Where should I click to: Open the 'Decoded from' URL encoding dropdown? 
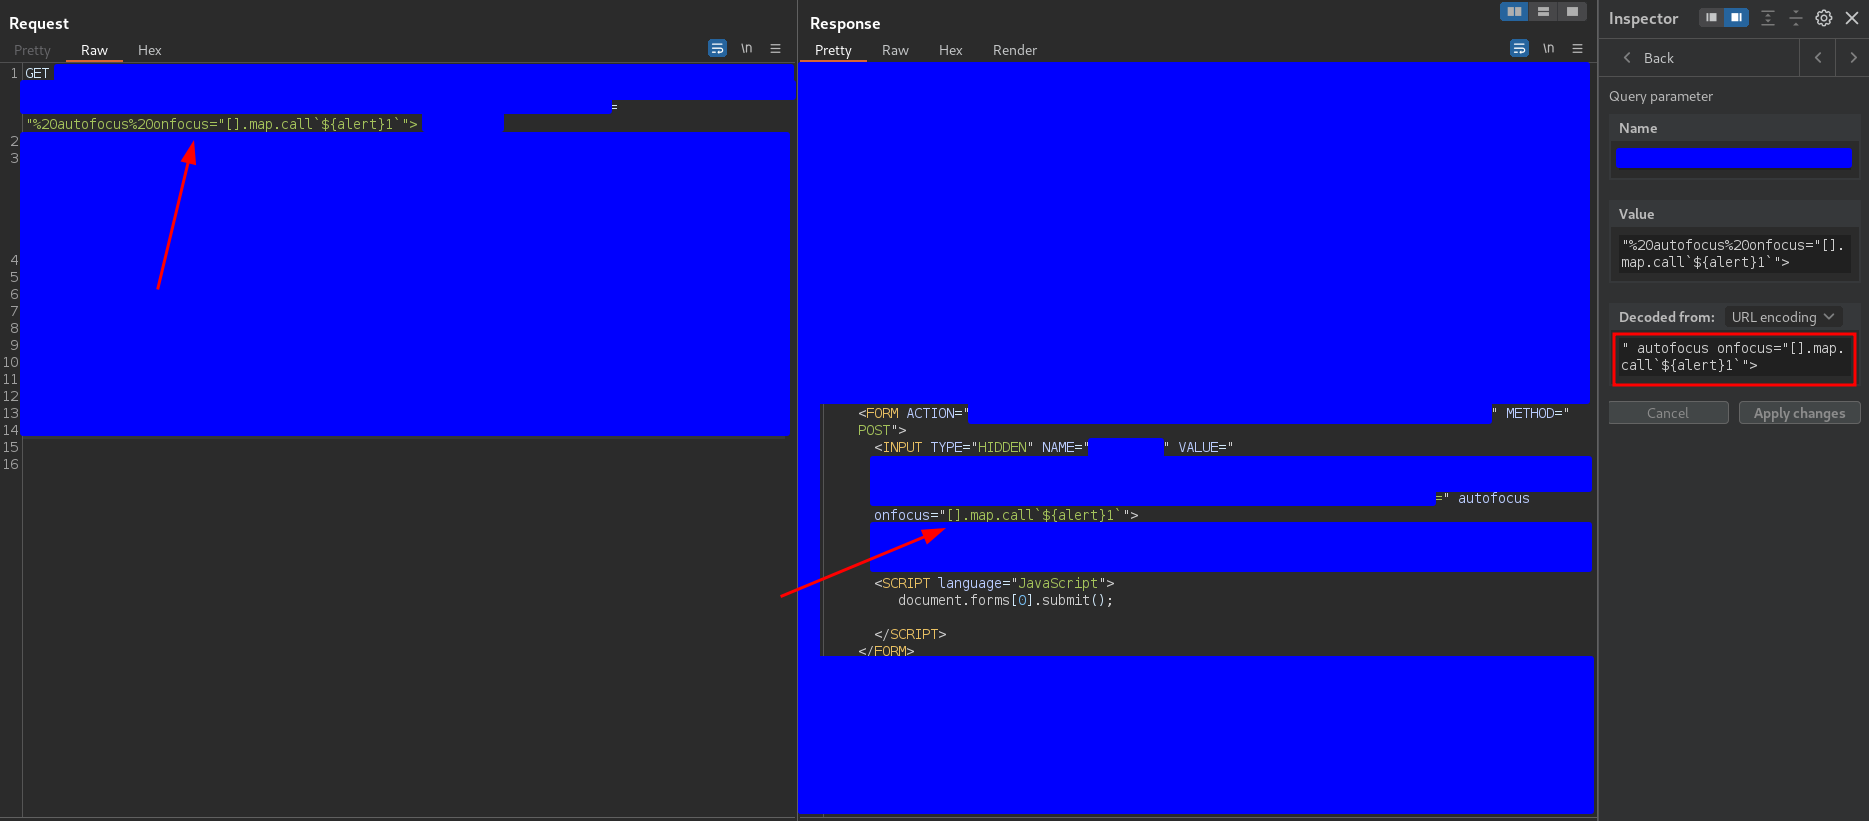[x=1783, y=317]
